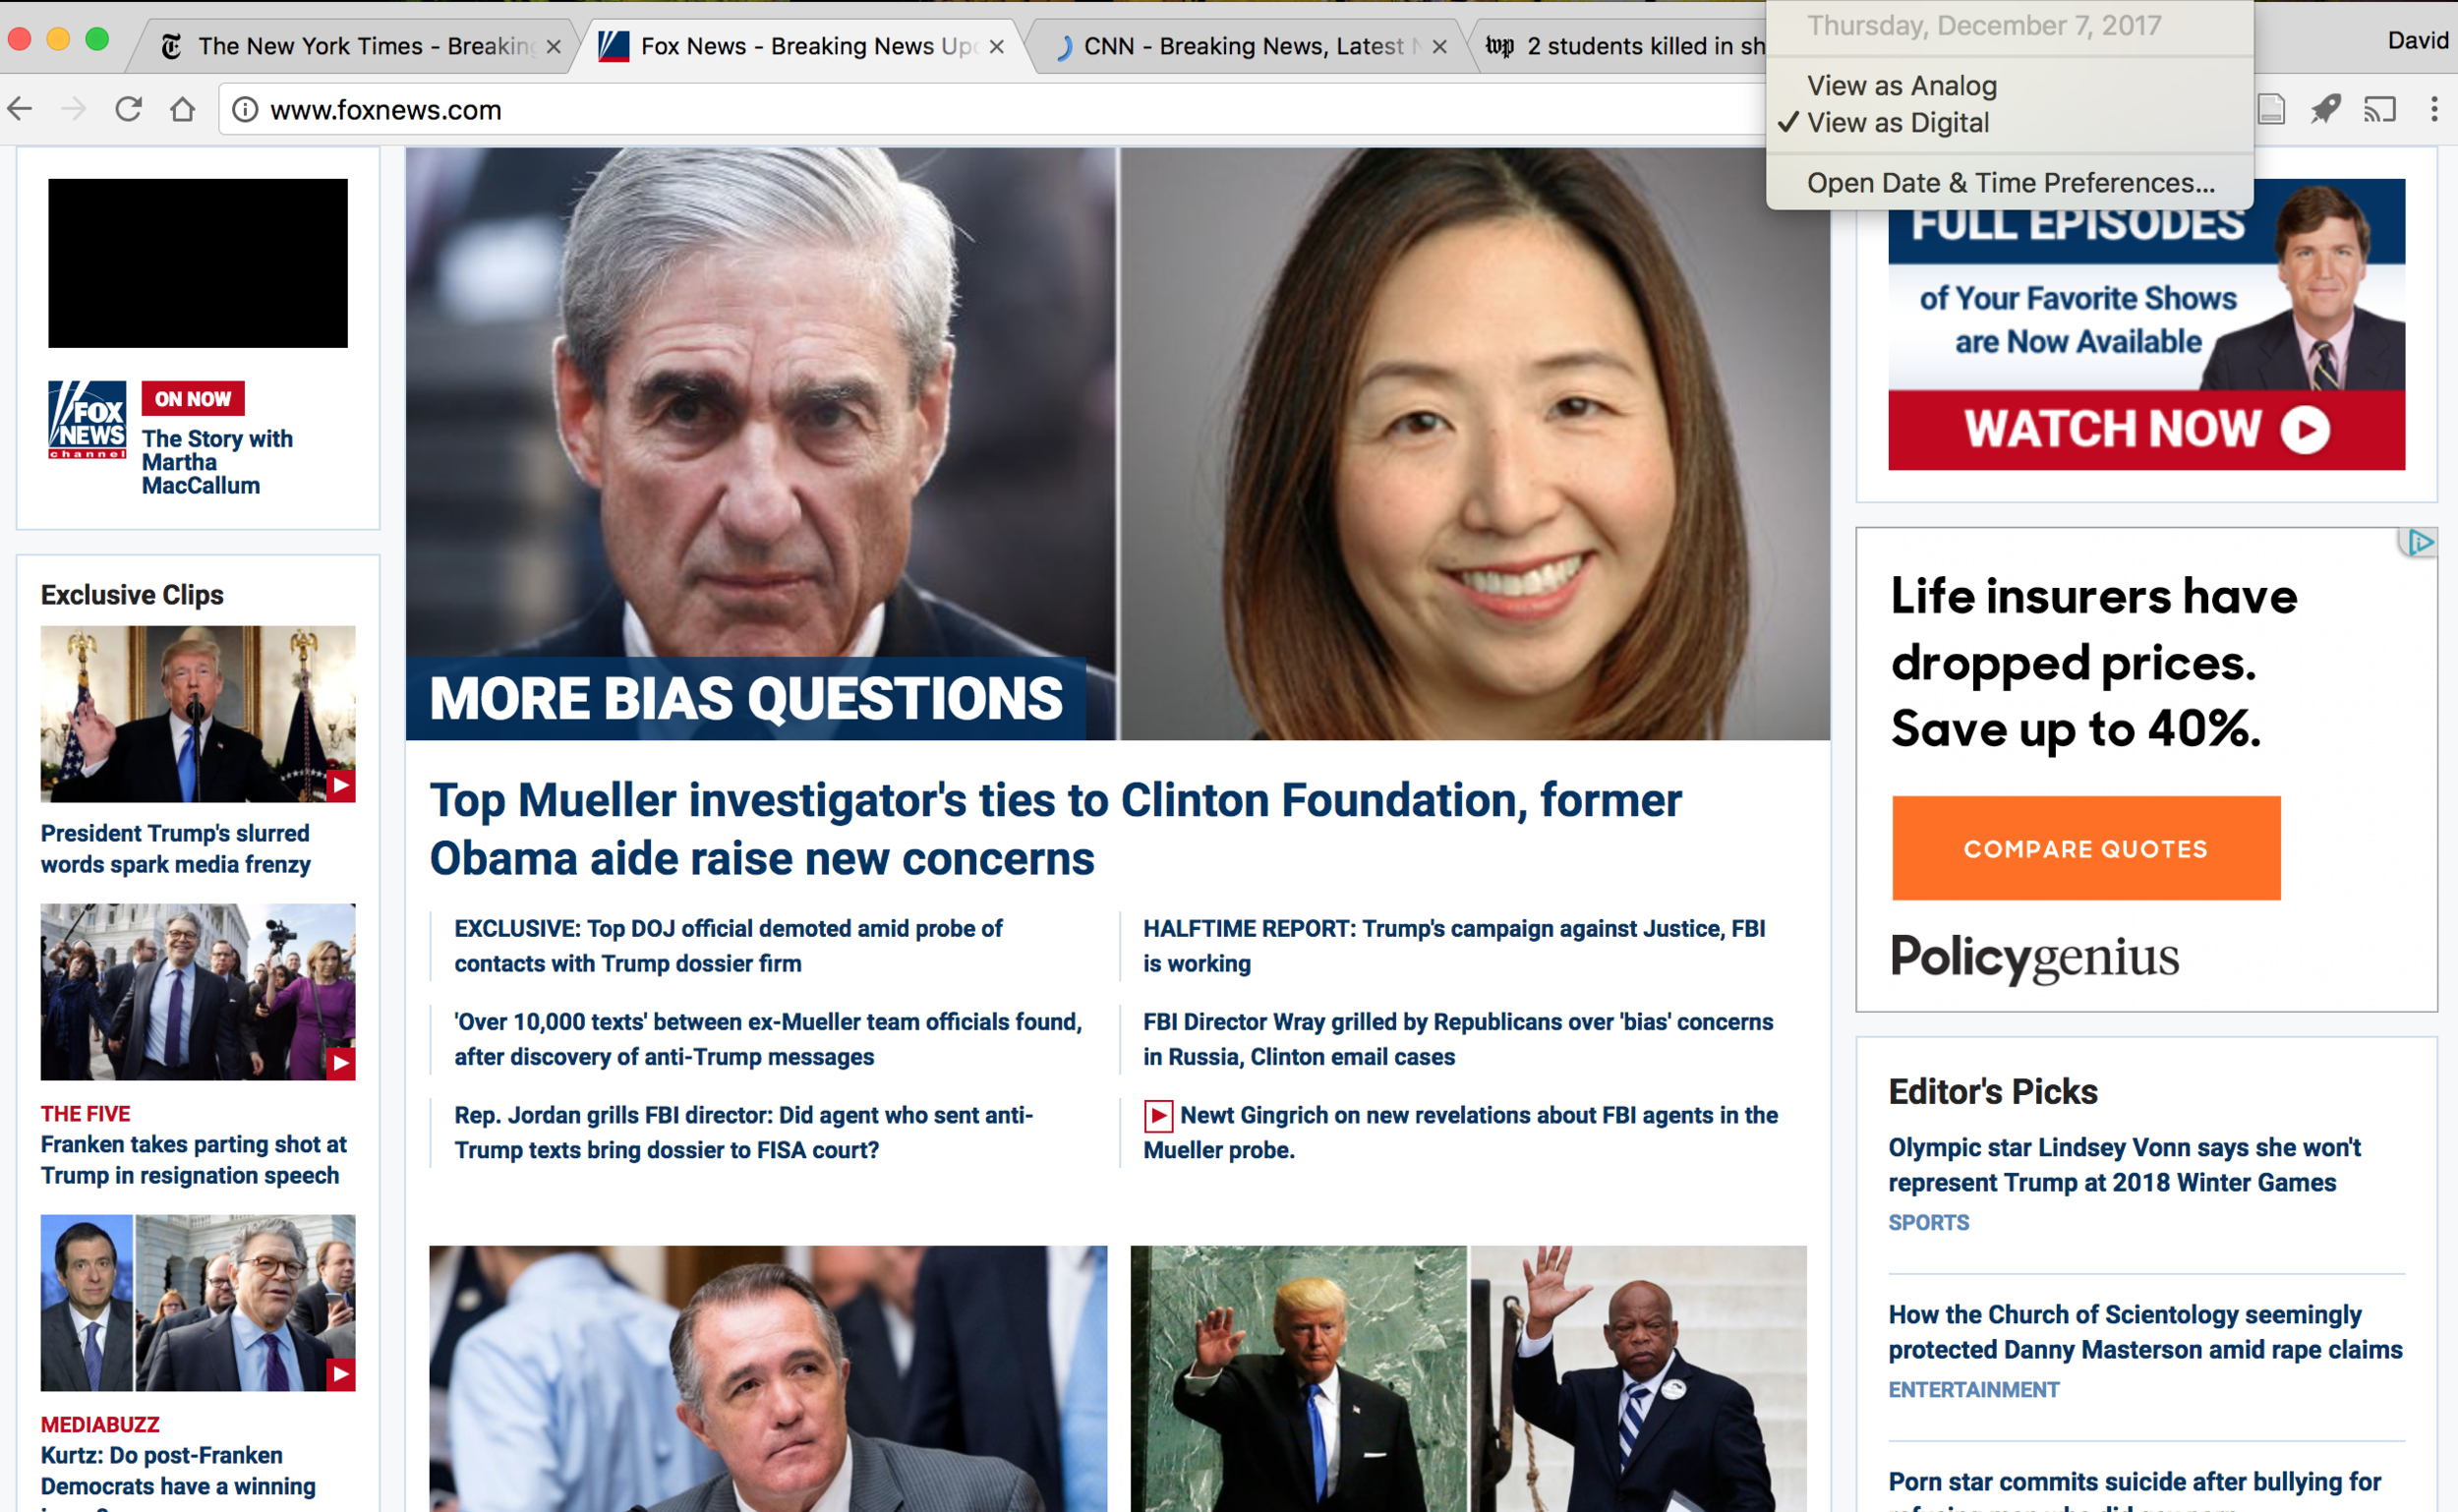Open Franken takes parting shot headline
Screen dimensions: 2458x1512
point(194,1160)
